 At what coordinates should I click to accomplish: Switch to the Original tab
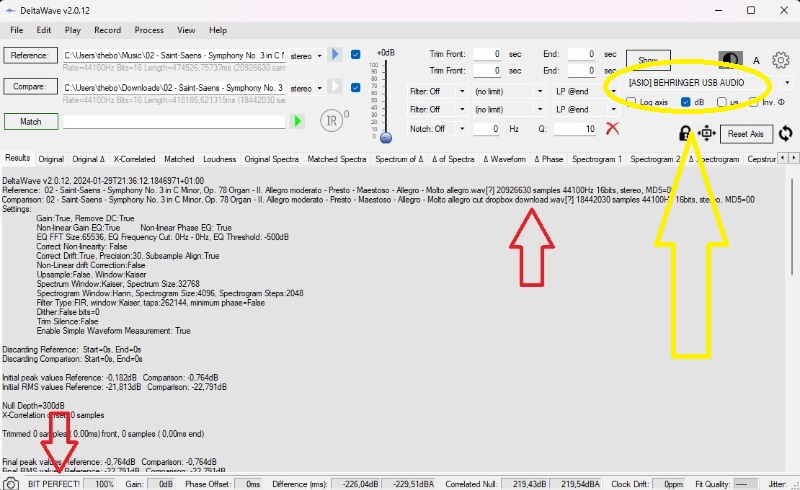point(51,159)
